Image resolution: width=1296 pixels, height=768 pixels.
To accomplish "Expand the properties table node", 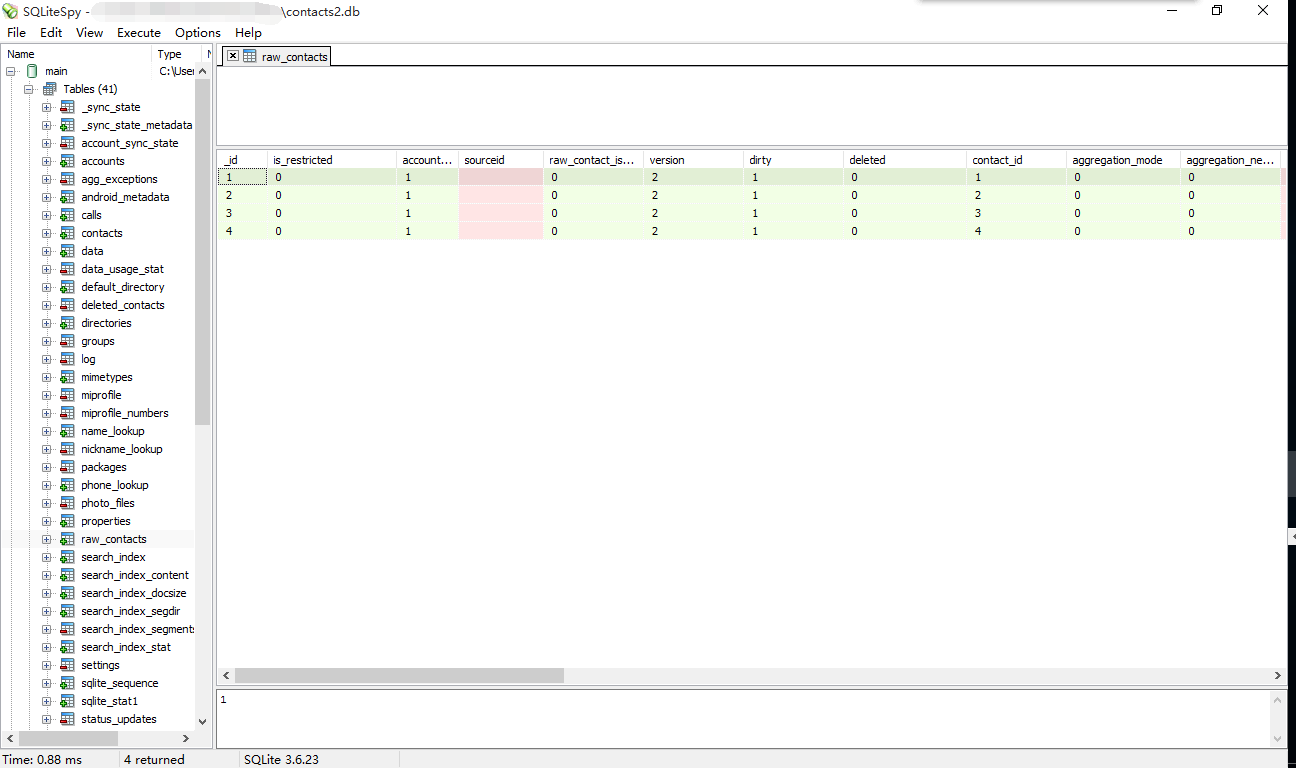I will tap(47, 521).
